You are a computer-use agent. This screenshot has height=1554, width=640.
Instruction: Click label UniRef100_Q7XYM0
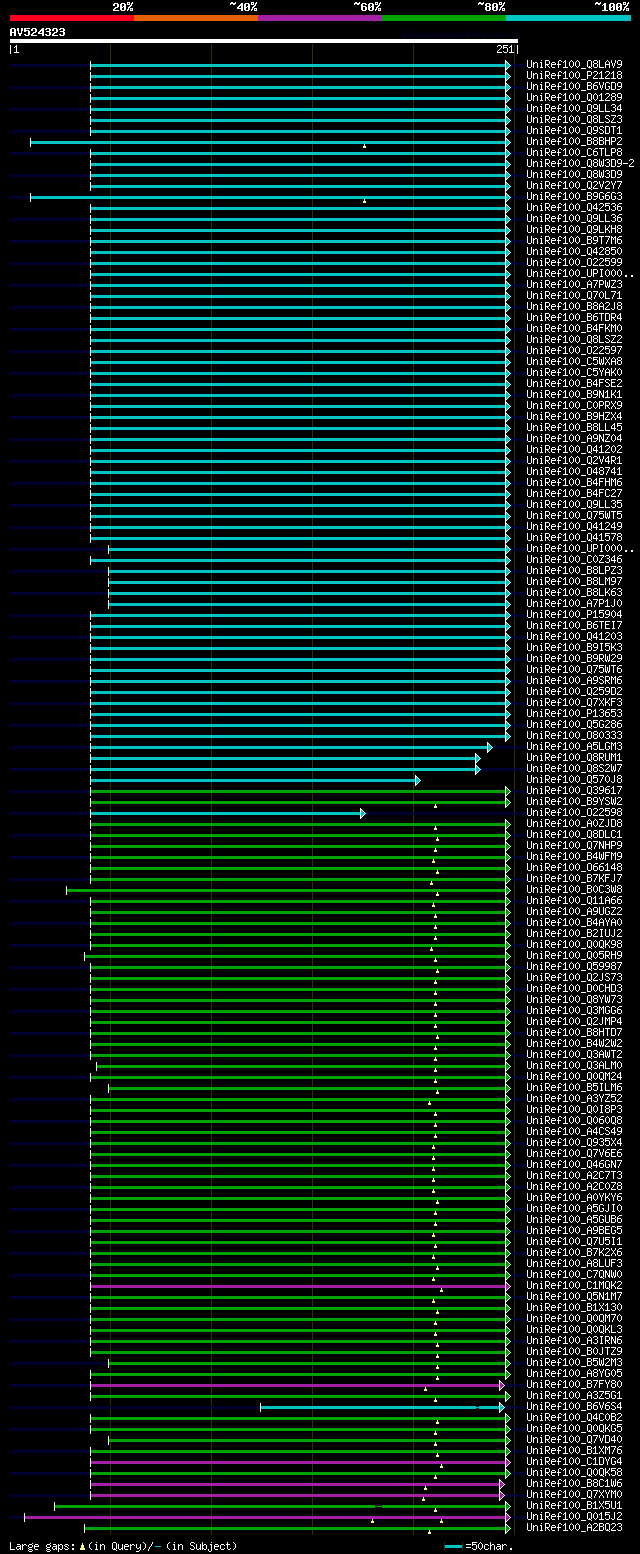(x=574, y=1494)
